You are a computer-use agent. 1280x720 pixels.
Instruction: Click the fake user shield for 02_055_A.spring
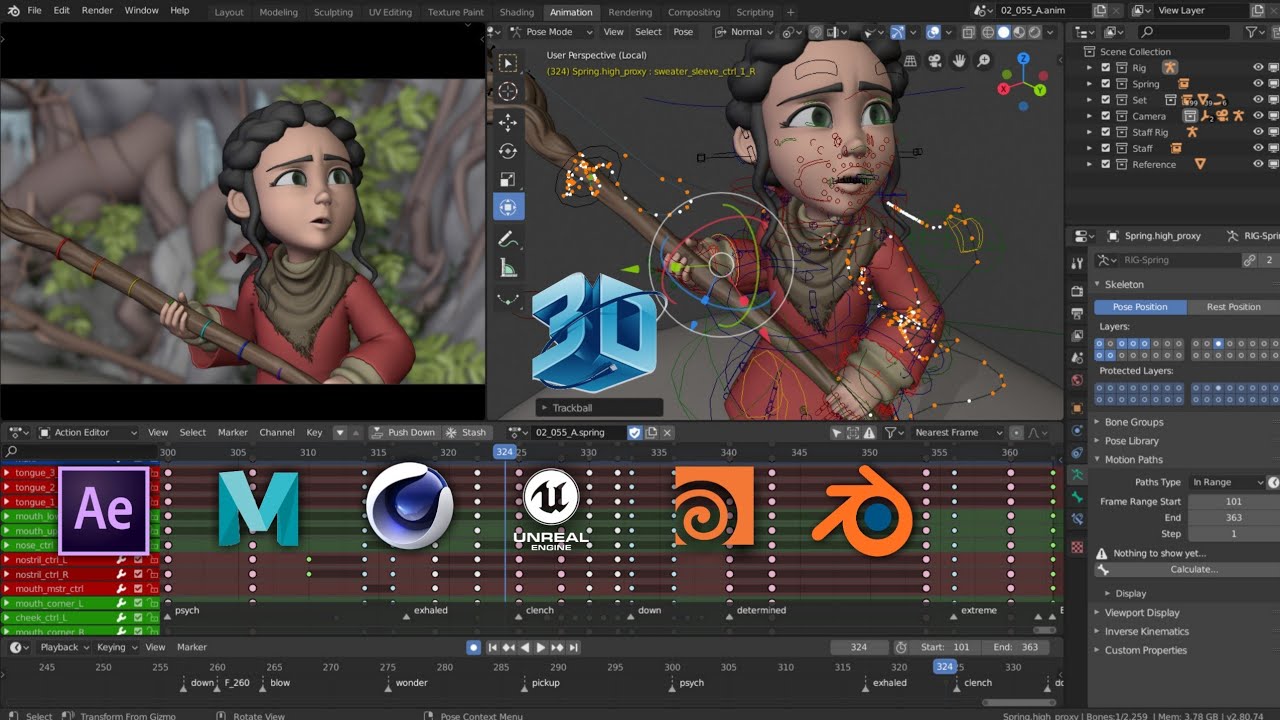tap(634, 433)
